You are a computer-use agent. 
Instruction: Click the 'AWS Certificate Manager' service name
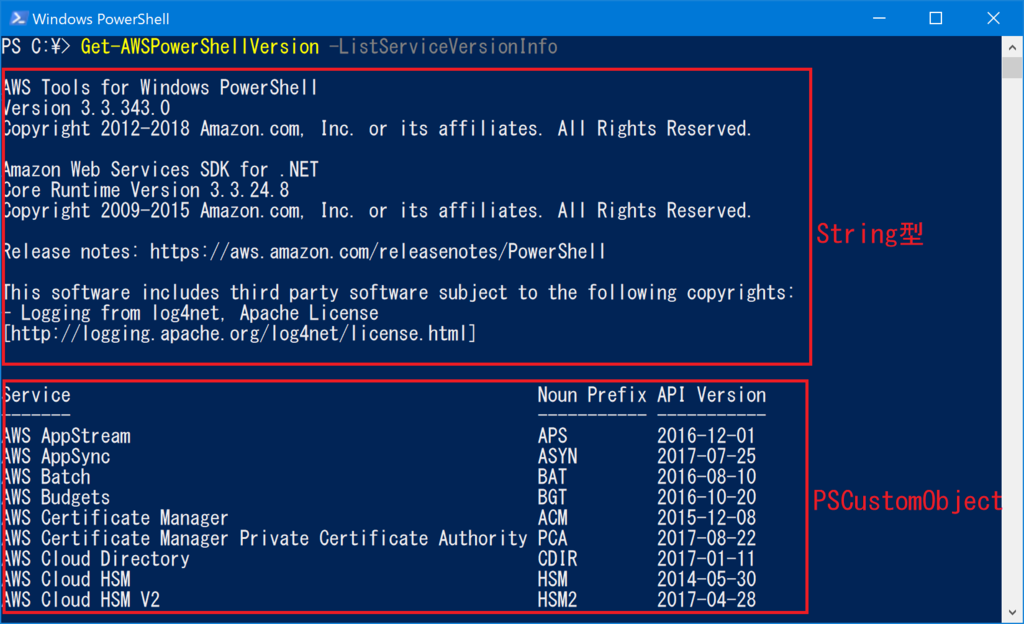coord(116,518)
